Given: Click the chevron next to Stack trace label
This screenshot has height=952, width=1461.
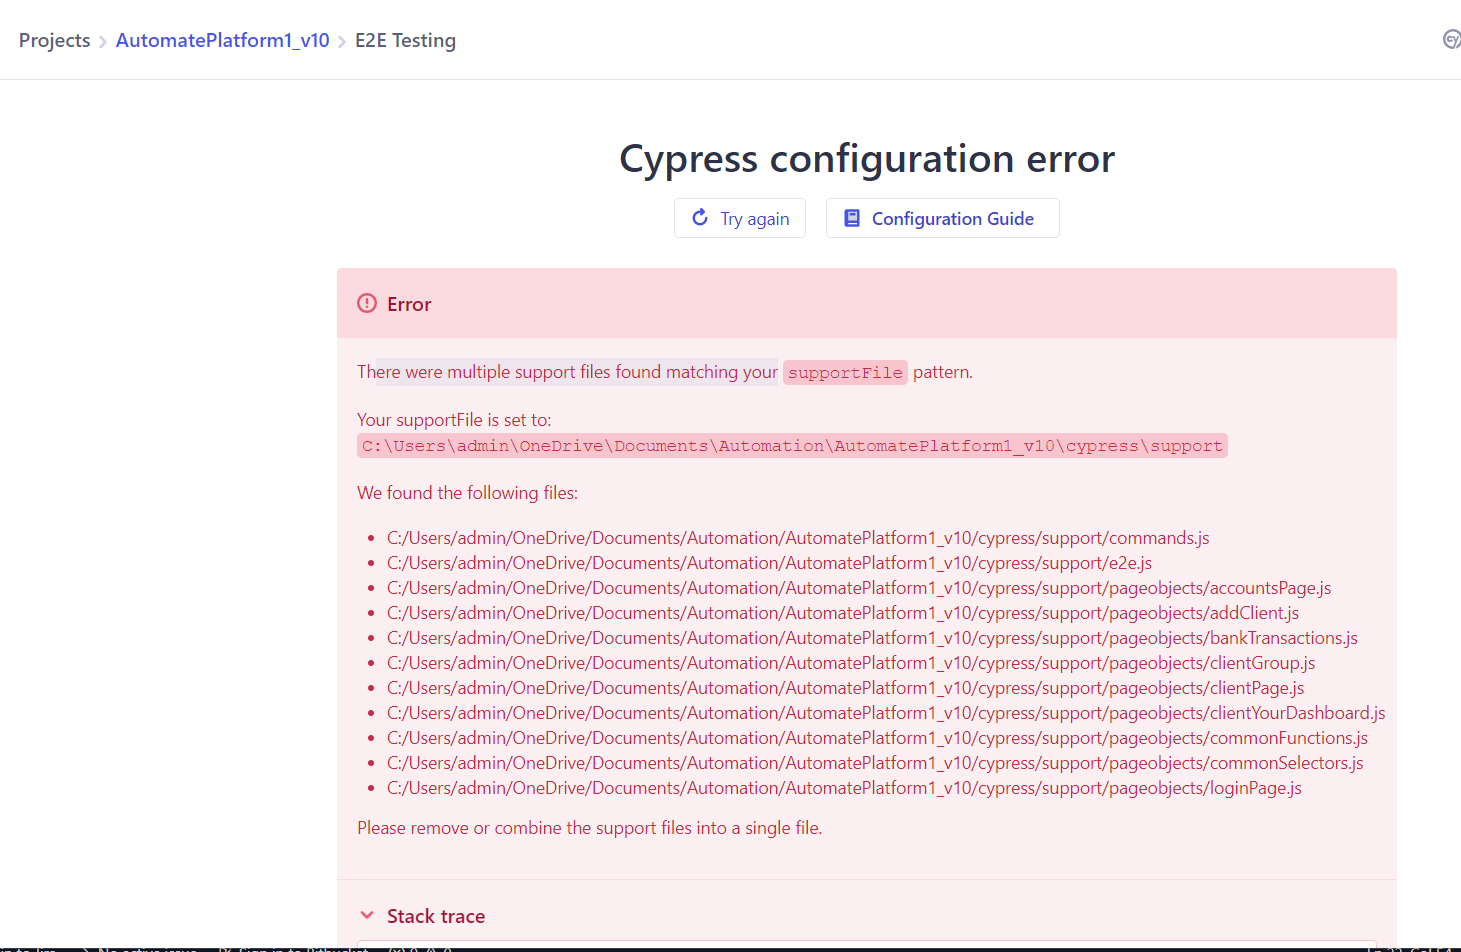Looking at the screenshot, I should [367, 914].
